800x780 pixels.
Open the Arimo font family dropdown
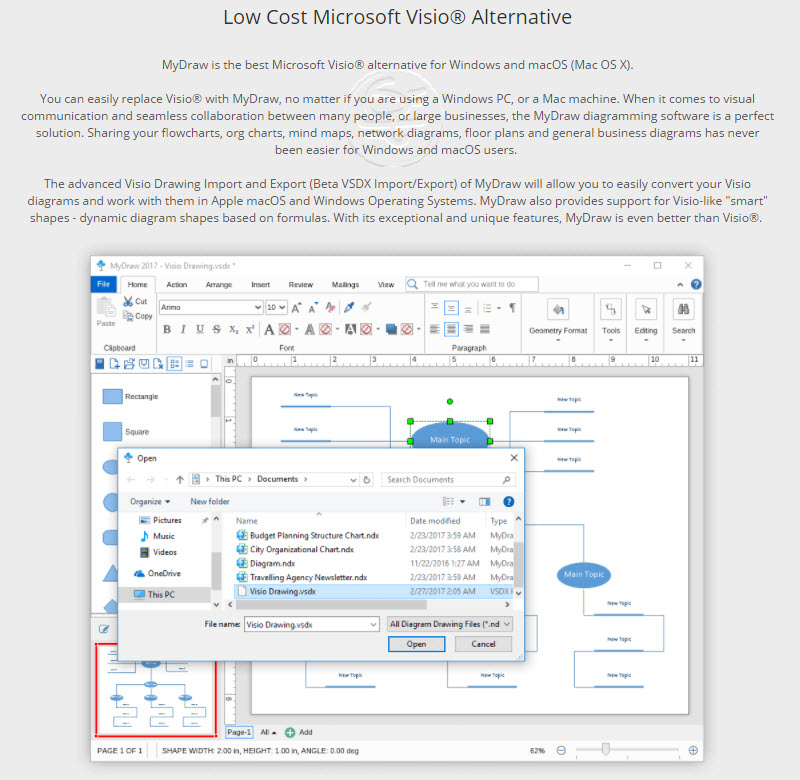(258, 307)
